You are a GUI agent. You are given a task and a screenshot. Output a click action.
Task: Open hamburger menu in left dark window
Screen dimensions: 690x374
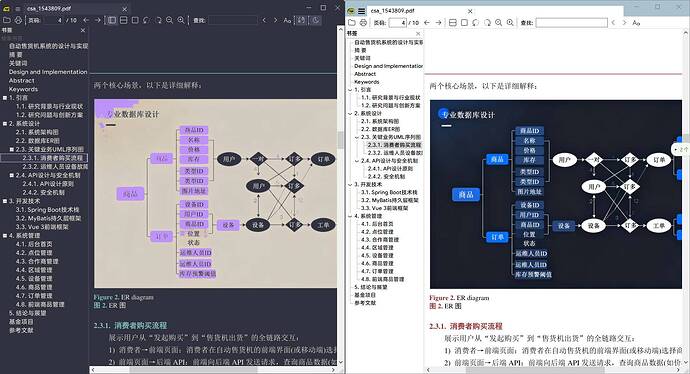(x=18, y=8)
